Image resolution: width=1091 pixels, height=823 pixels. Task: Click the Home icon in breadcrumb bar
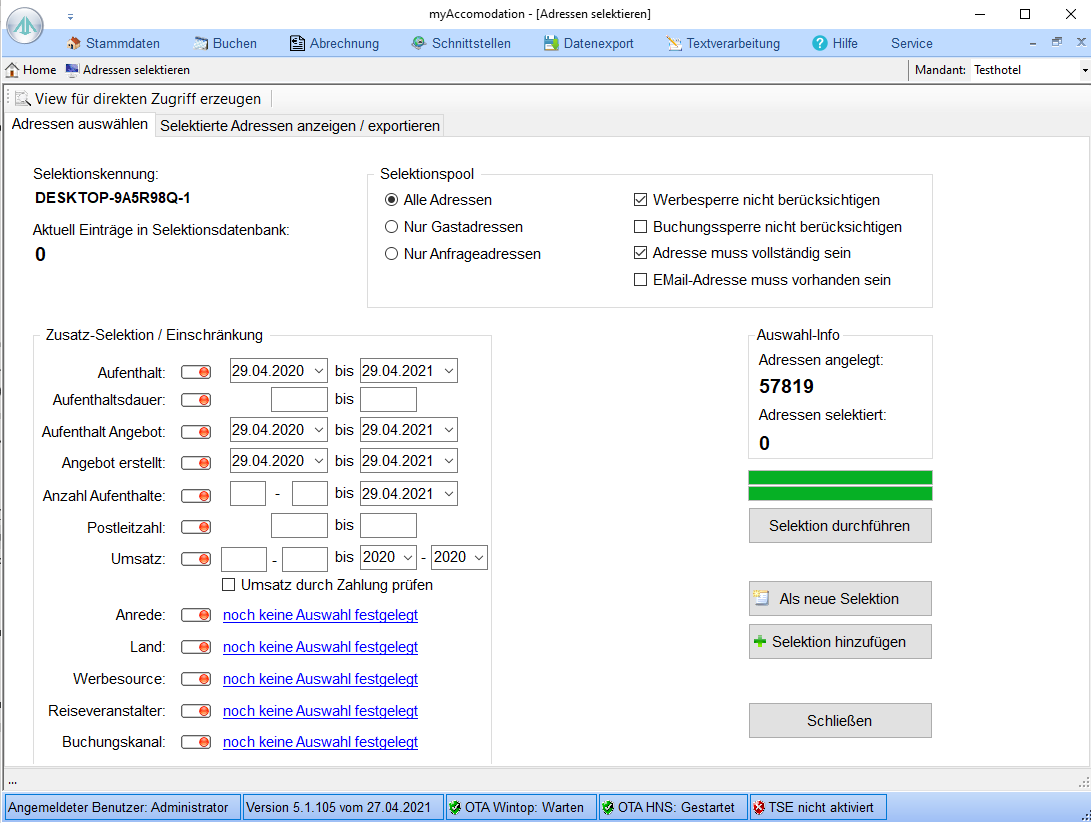pyautogui.click(x=12, y=70)
